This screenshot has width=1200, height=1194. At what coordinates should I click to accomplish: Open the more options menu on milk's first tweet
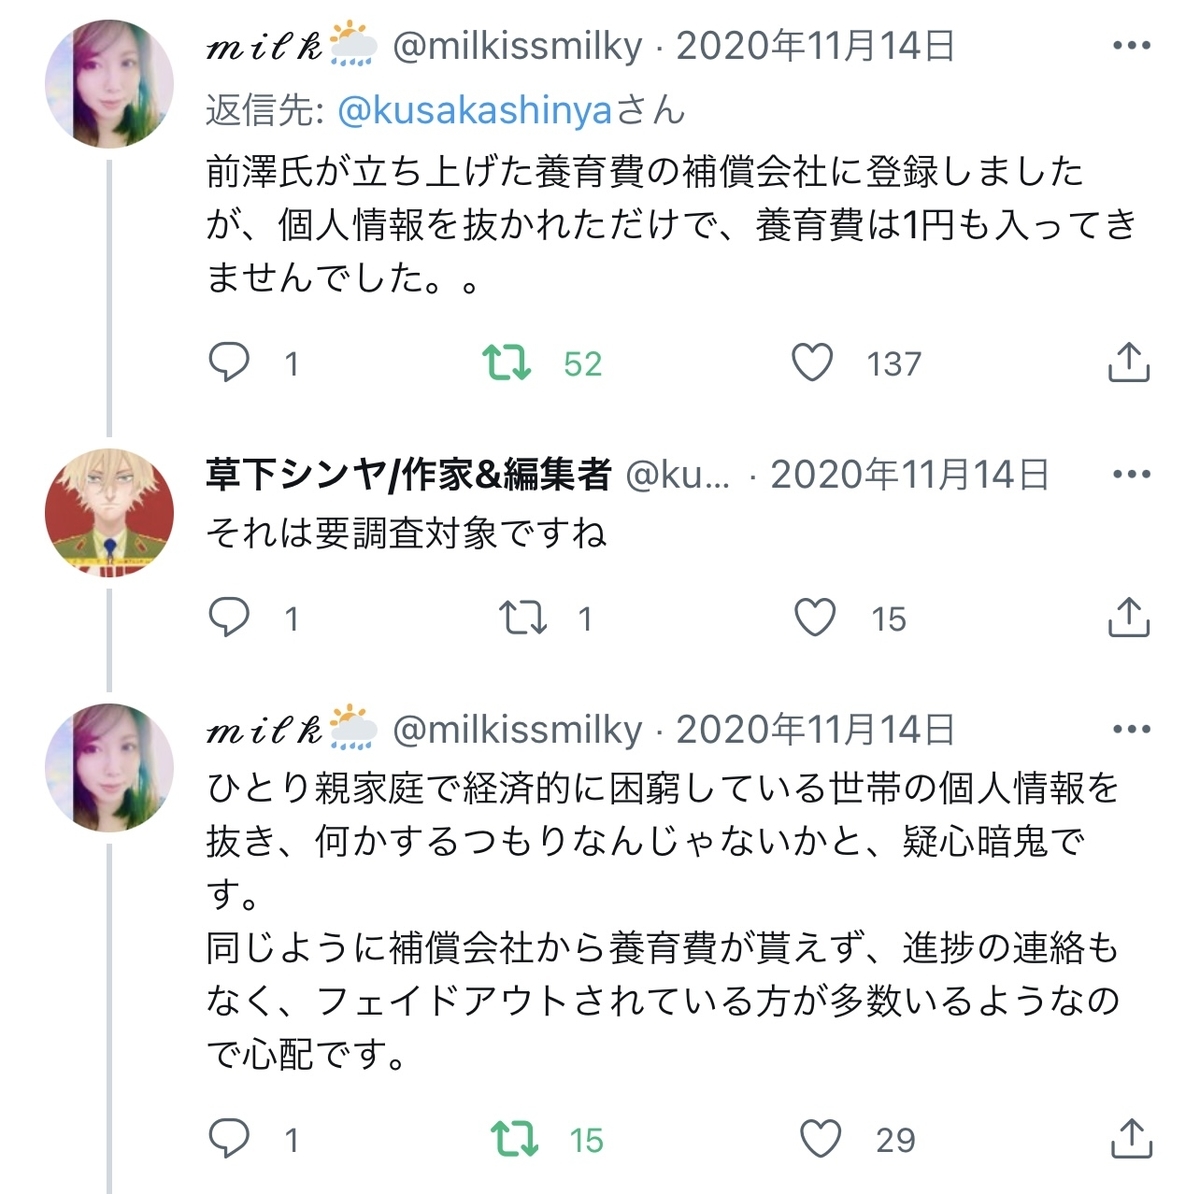coord(1131,44)
